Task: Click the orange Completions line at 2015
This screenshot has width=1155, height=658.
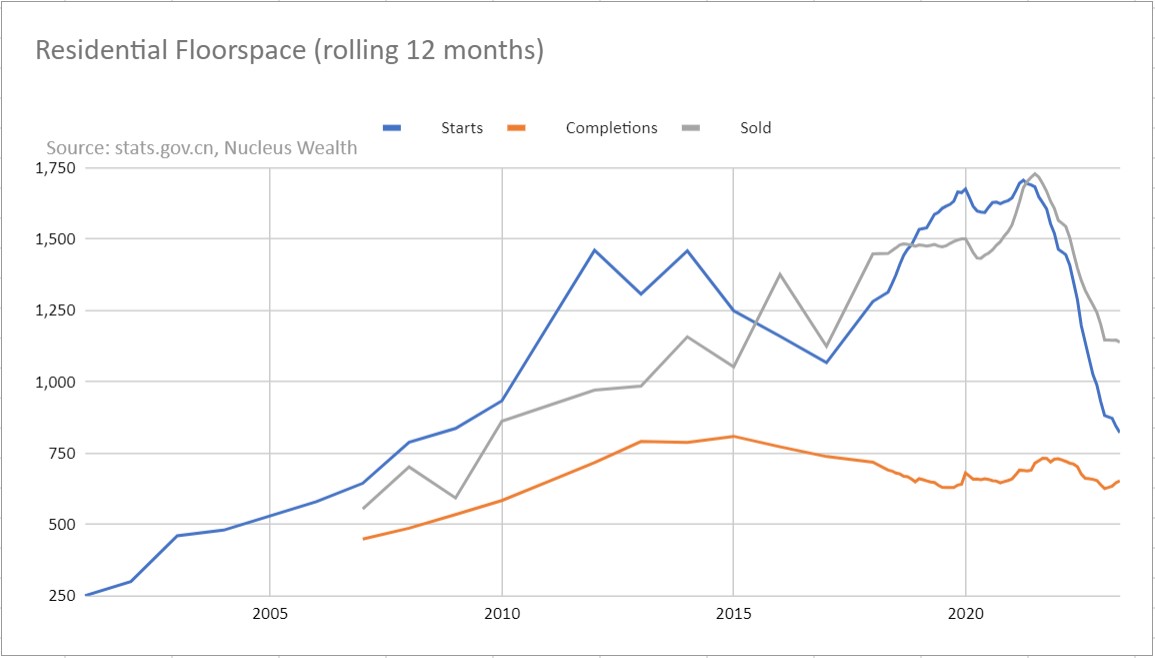Action: pos(734,436)
